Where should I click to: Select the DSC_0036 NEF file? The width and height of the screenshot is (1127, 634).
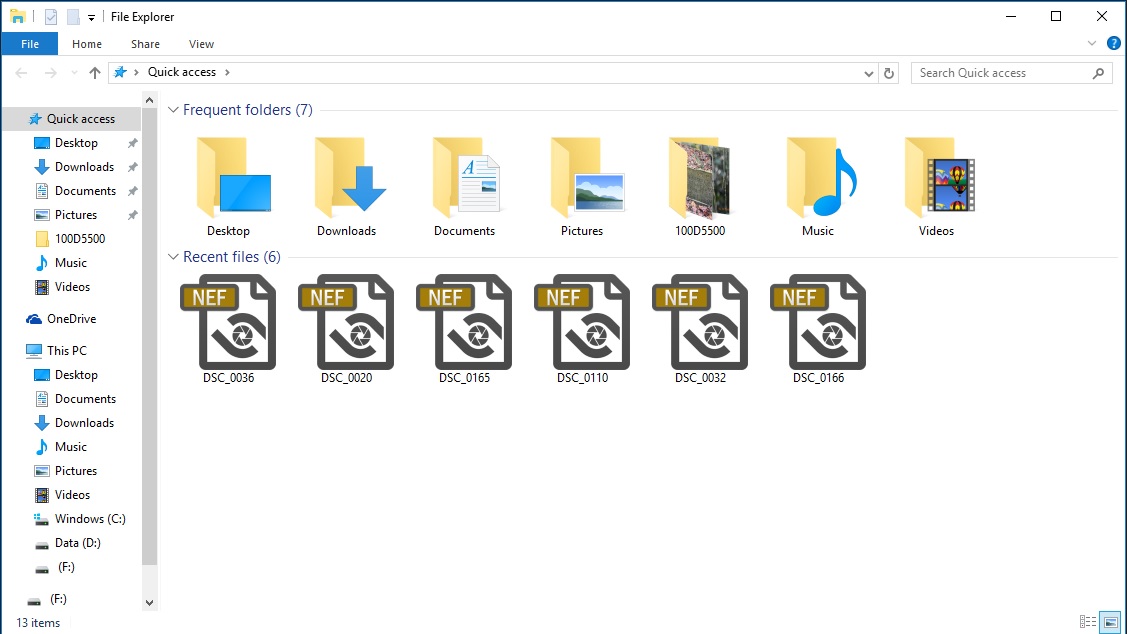(x=229, y=329)
